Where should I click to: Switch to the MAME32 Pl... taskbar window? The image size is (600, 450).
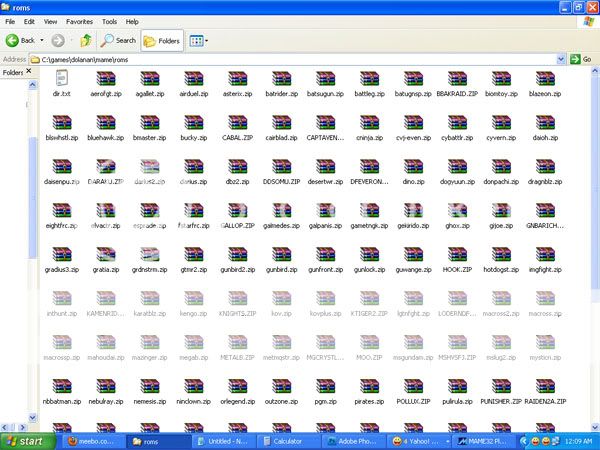483,442
